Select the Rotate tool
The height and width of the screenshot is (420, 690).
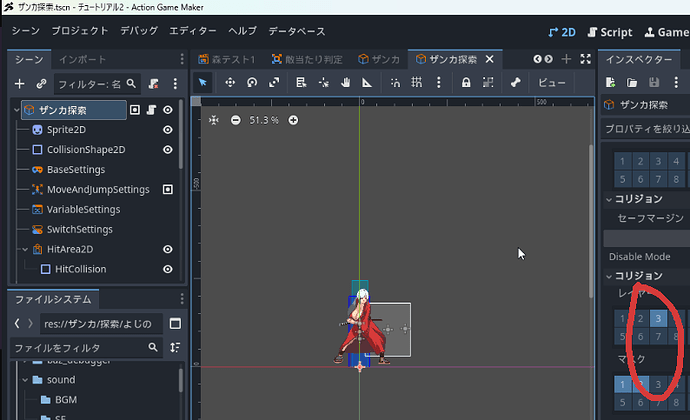pyautogui.click(x=252, y=82)
